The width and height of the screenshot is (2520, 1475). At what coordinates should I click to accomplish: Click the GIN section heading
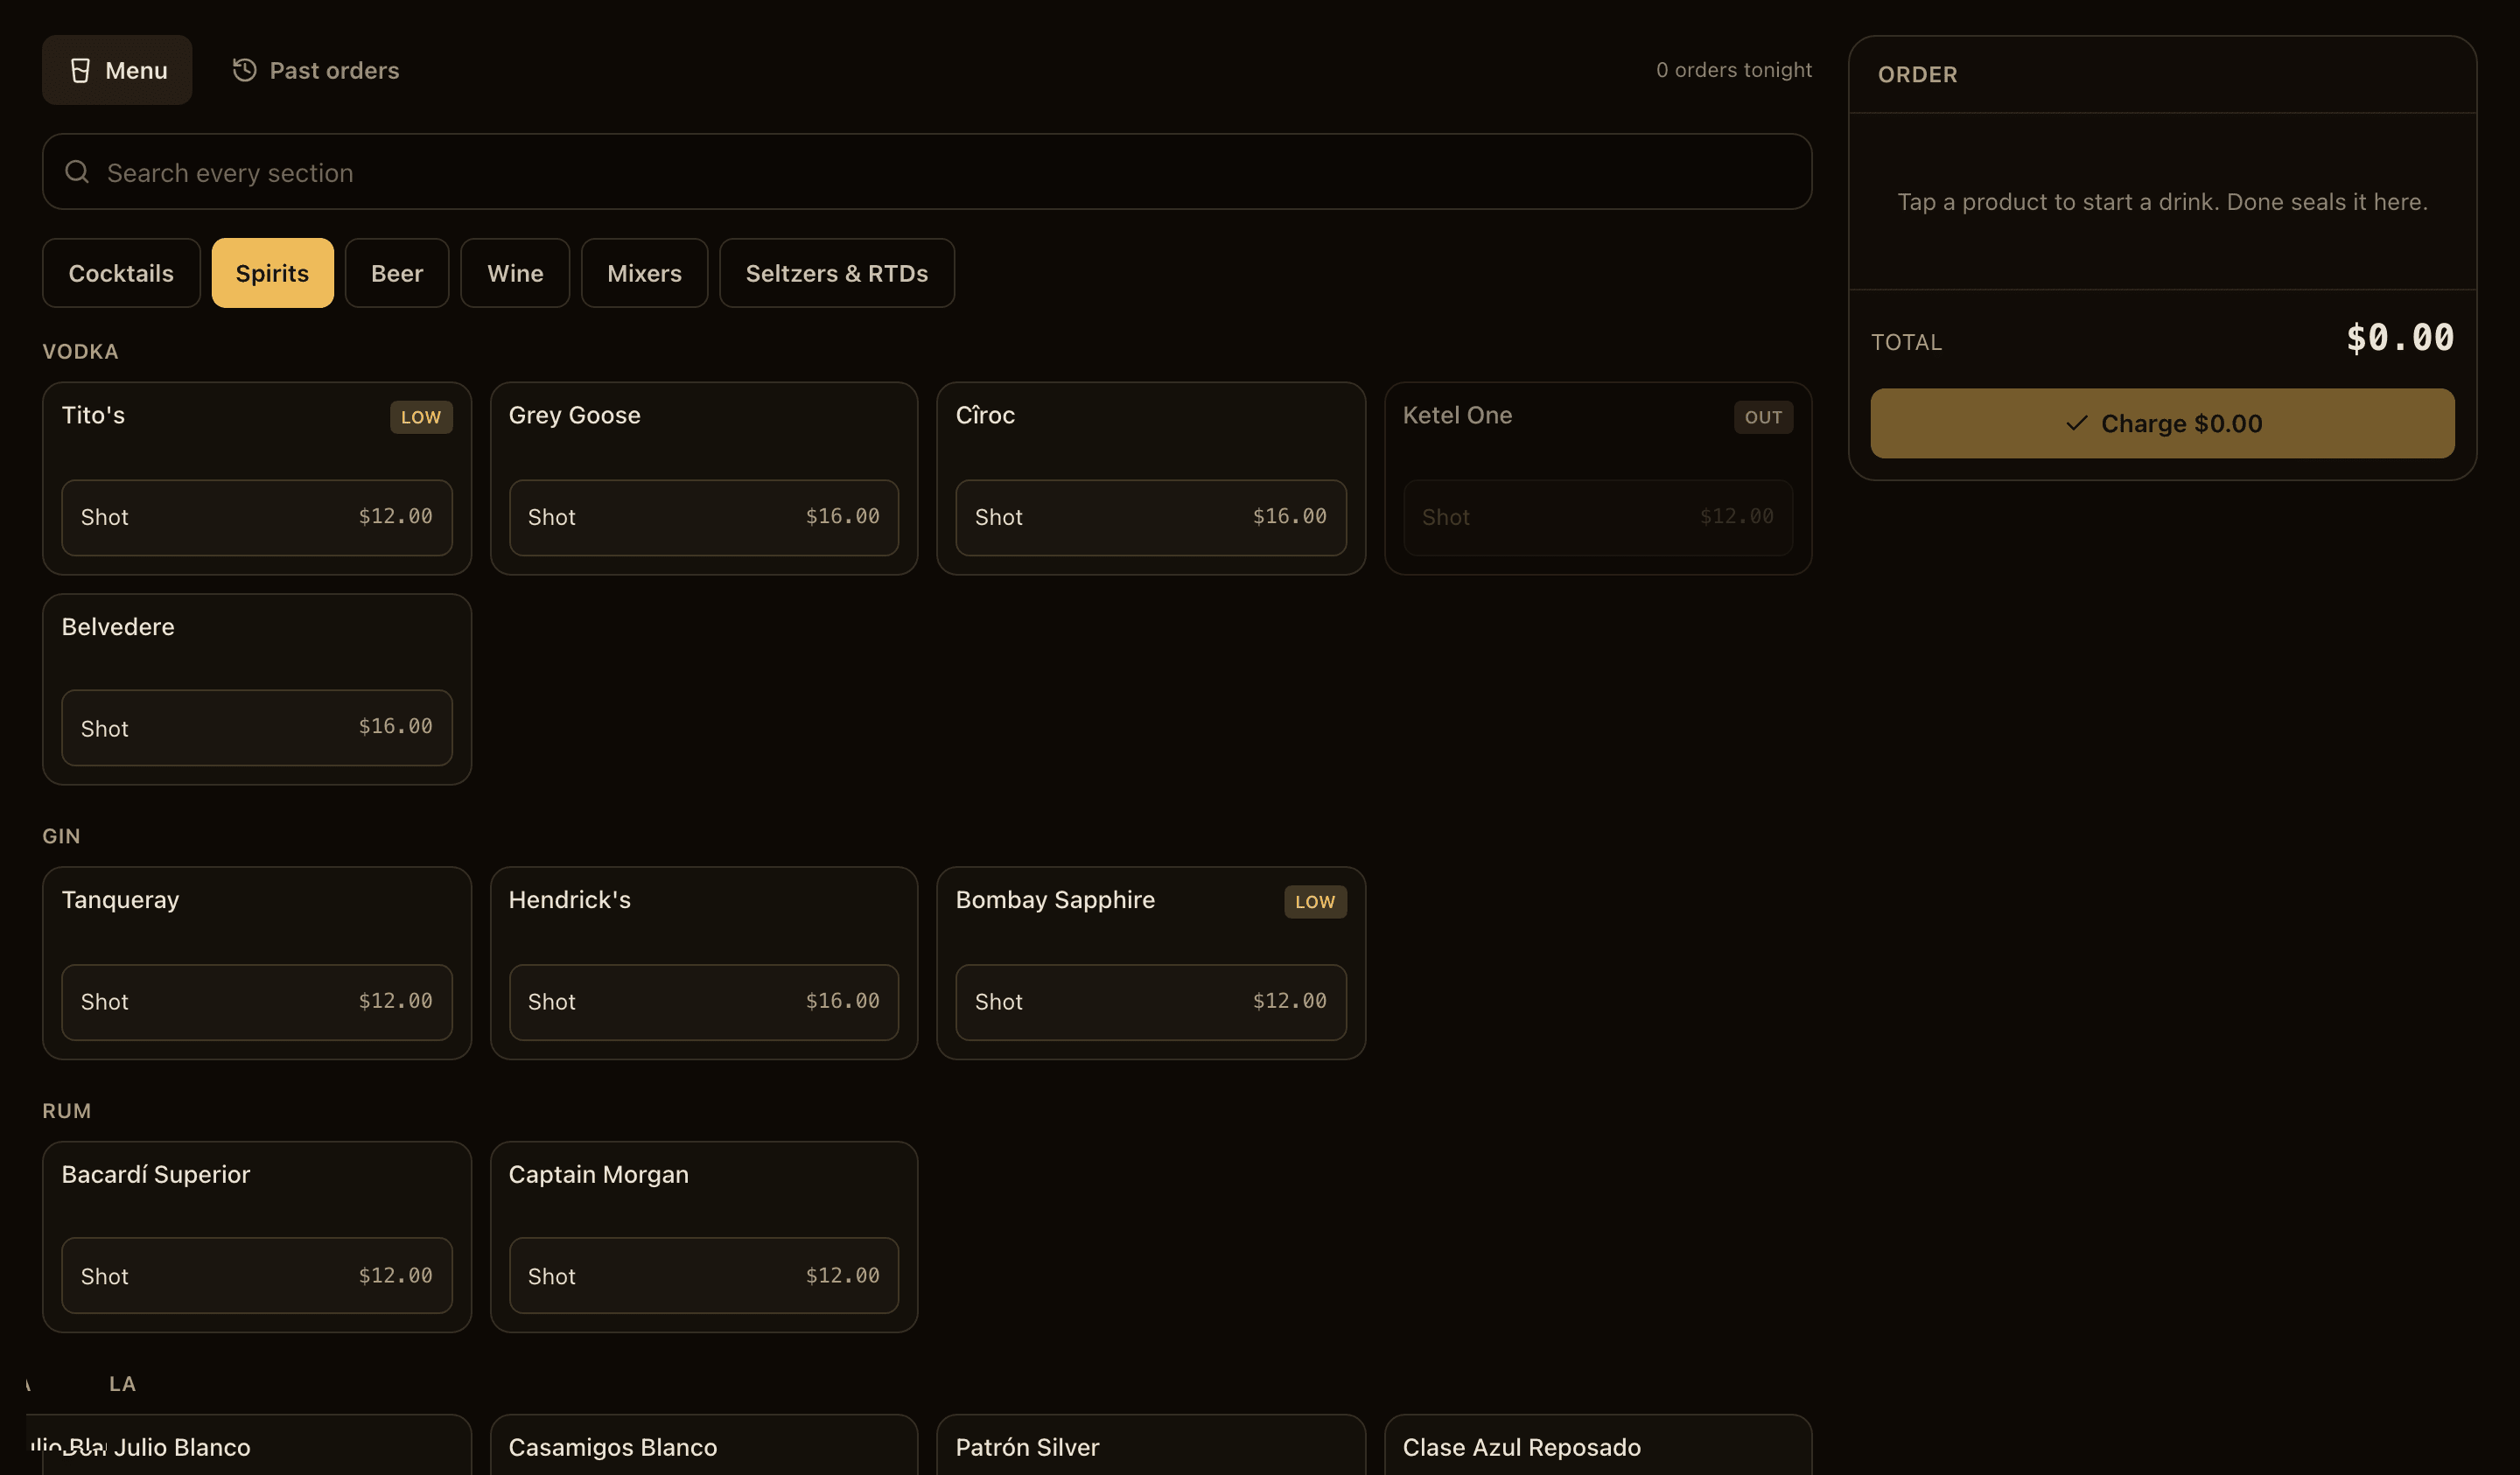click(x=61, y=836)
